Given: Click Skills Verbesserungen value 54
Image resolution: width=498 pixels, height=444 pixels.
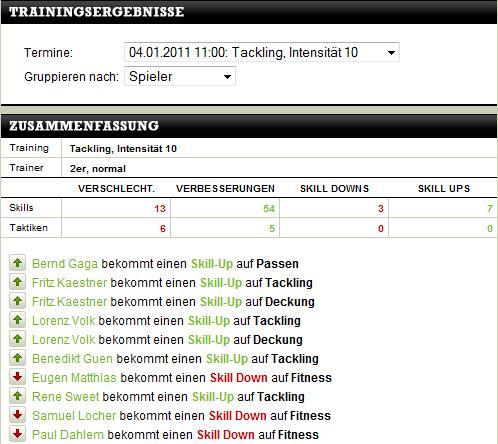Looking at the screenshot, I should 269,209.
